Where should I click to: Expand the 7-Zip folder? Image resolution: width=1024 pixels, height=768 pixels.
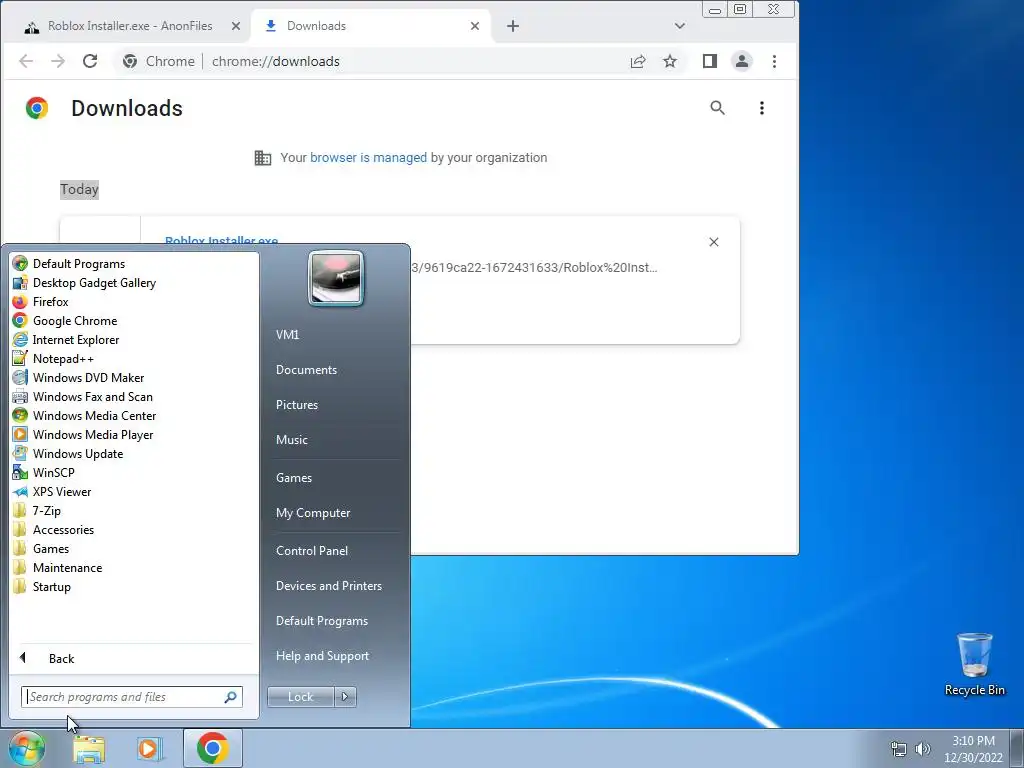point(47,511)
